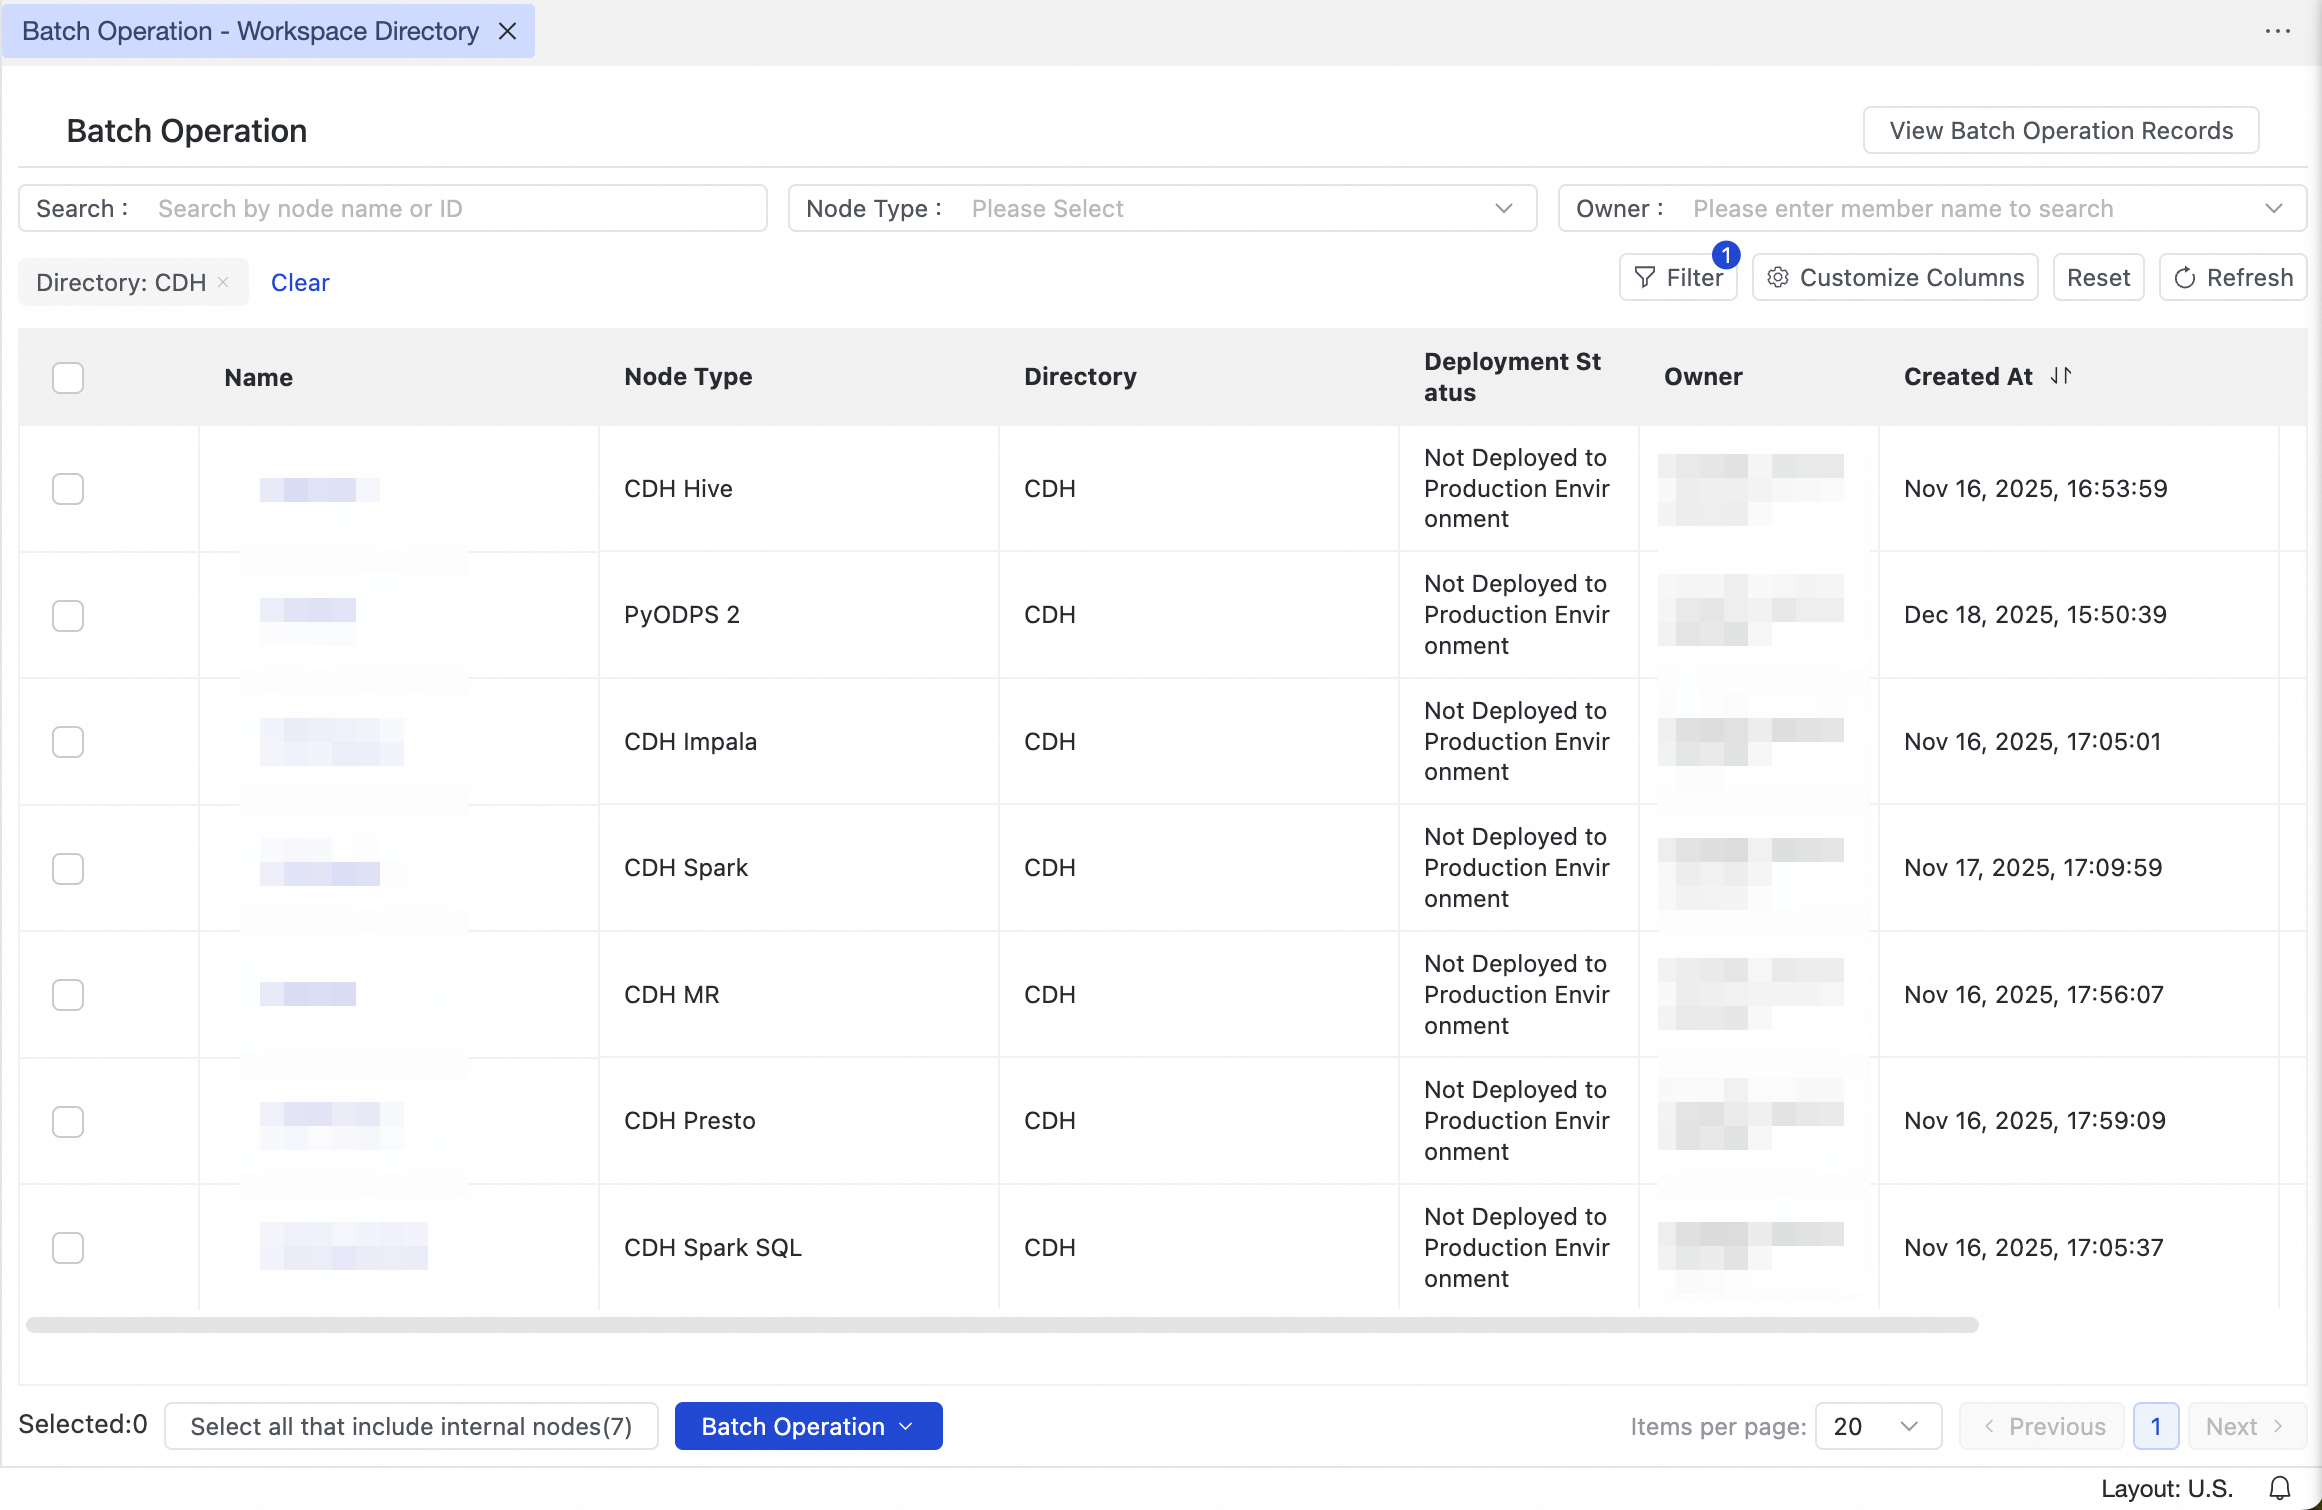Click View Batch Operation Records button
The height and width of the screenshot is (1510, 2322).
pyautogui.click(x=2060, y=130)
